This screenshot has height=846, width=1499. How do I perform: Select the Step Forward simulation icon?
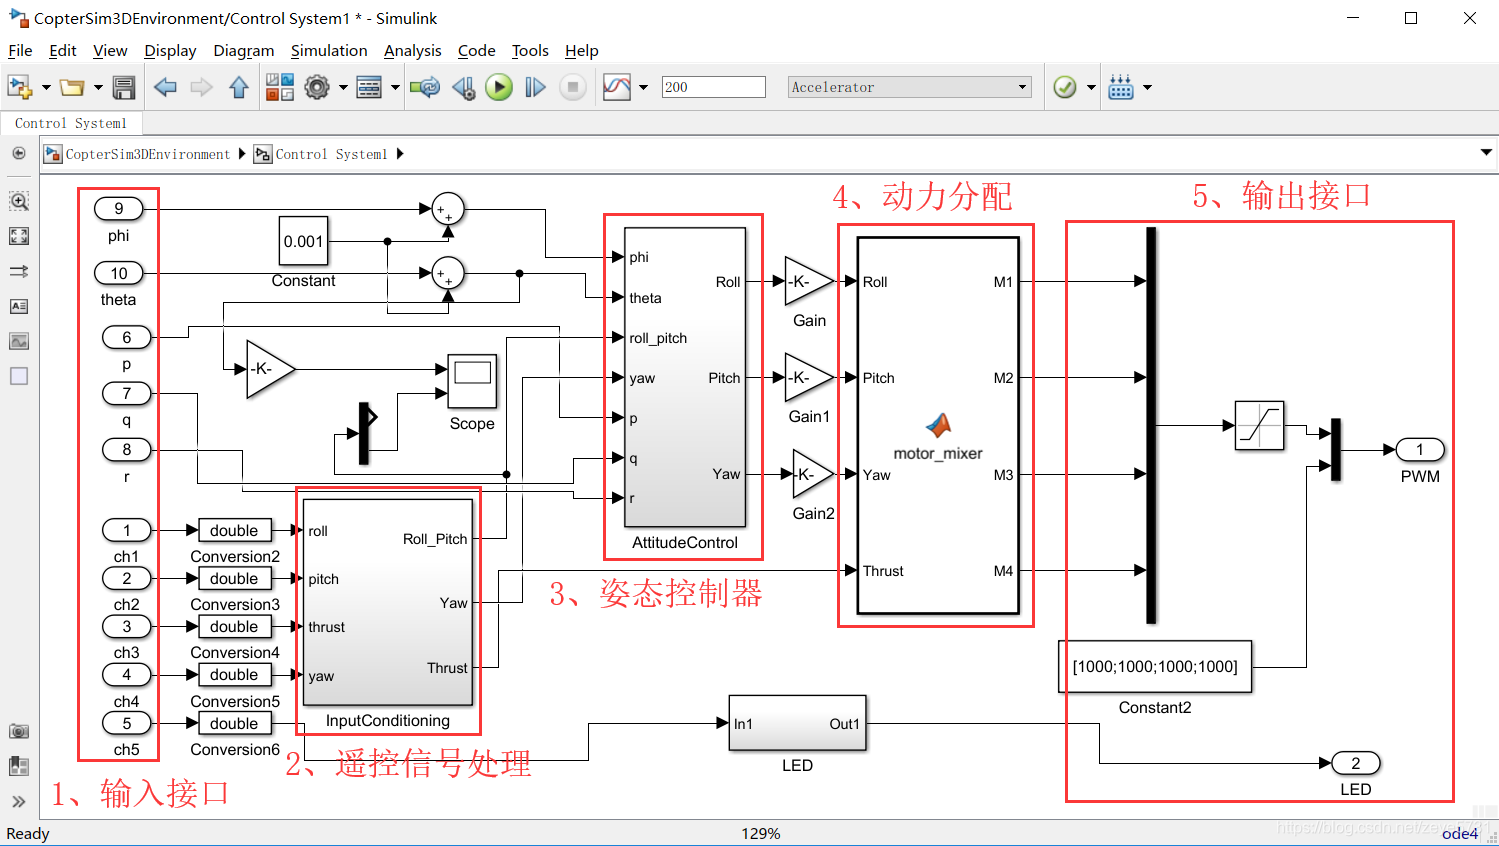tap(534, 86)
